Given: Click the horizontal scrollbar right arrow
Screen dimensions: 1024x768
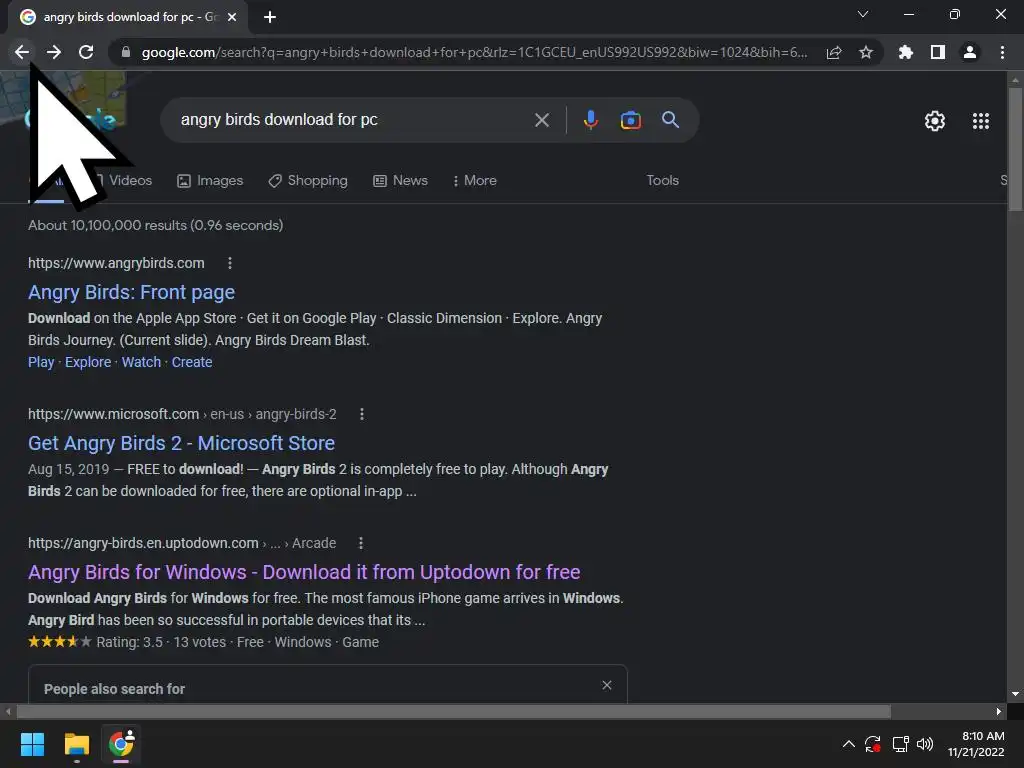Looking at the screenshot, I should pyautogui.click(x=999, y=711).
